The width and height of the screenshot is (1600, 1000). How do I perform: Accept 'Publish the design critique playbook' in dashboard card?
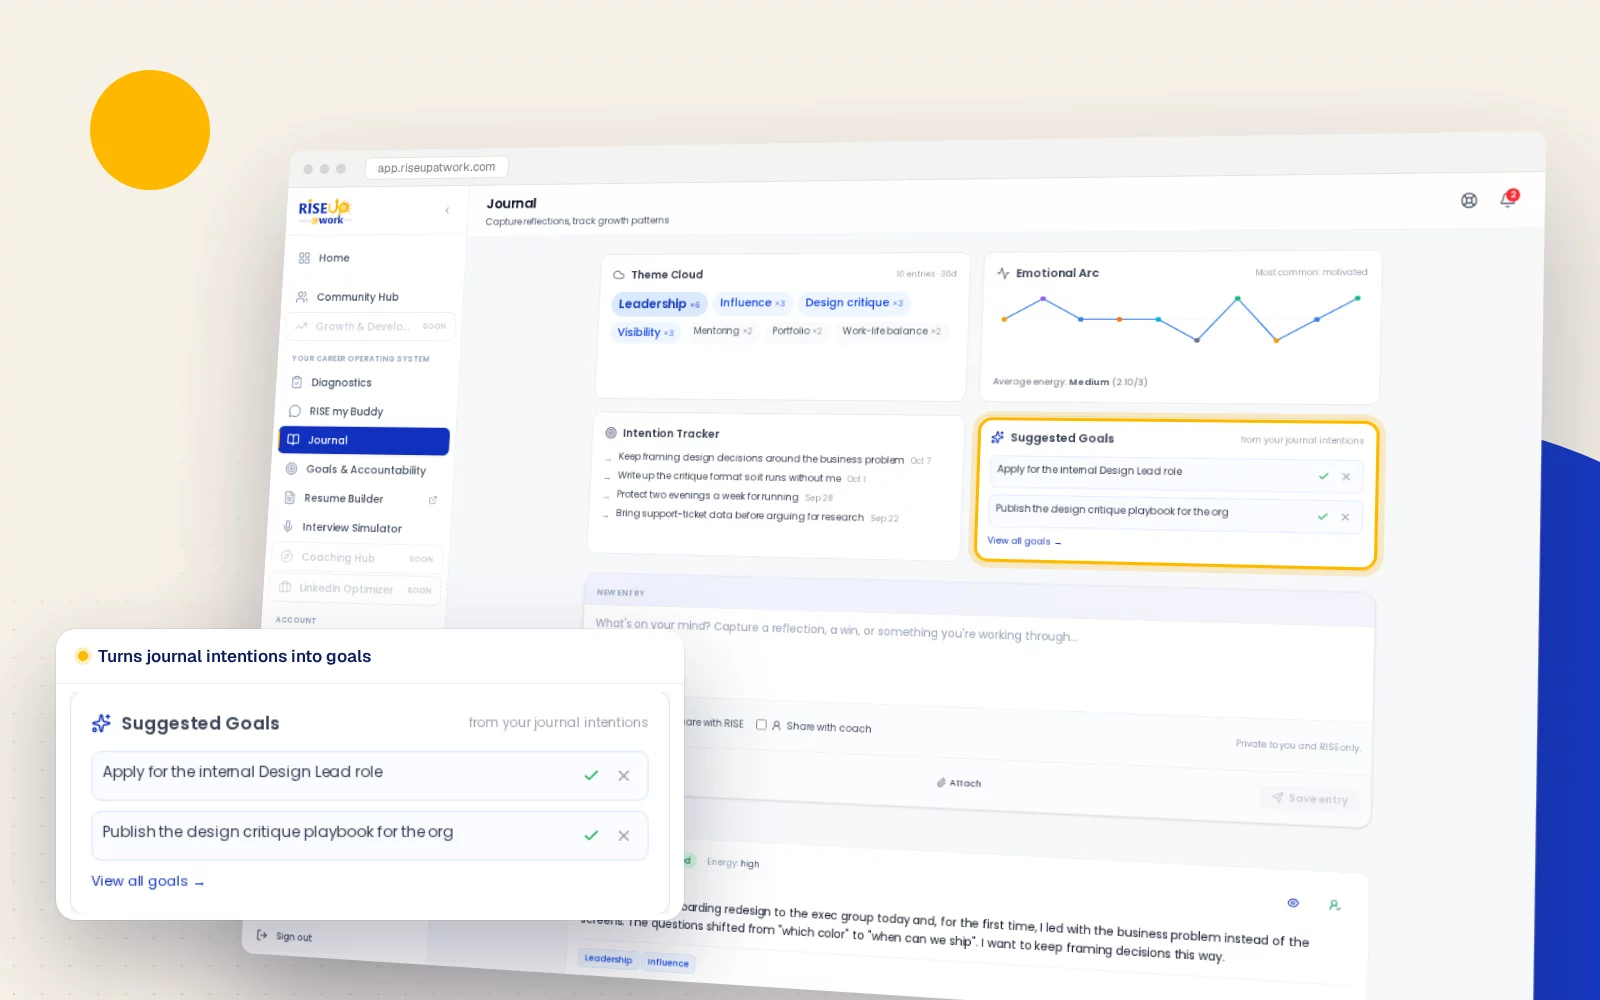[x=1322, y=516]
